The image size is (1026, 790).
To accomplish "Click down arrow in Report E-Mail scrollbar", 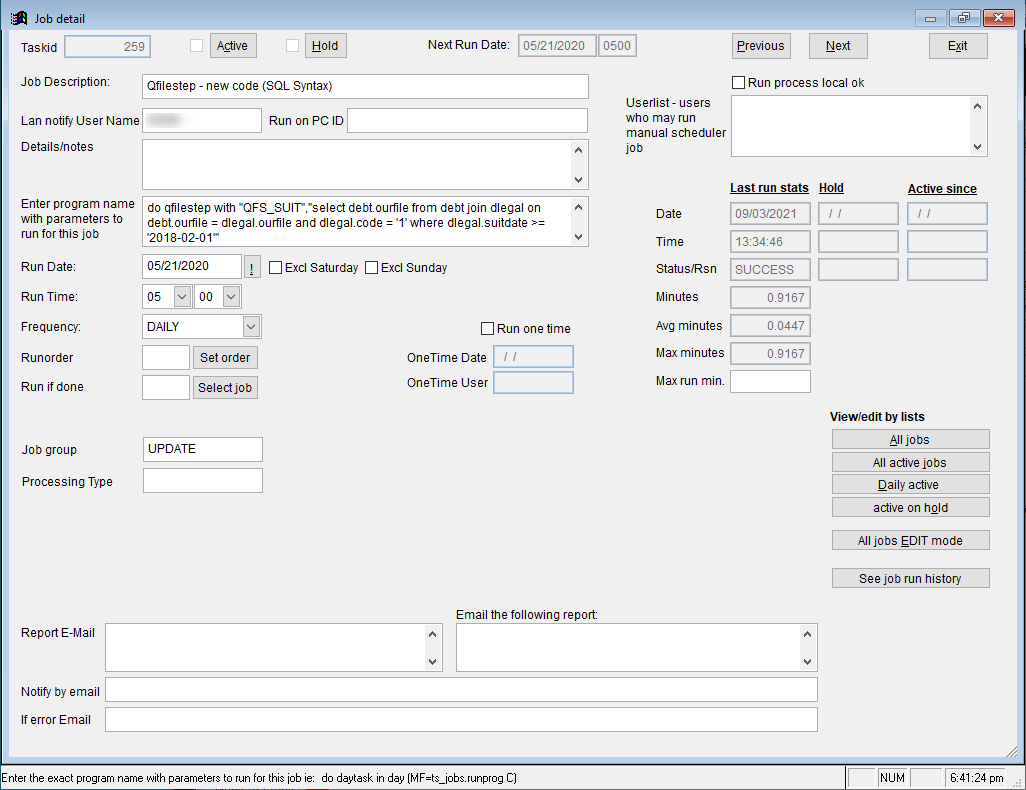I will pos(433,662).
